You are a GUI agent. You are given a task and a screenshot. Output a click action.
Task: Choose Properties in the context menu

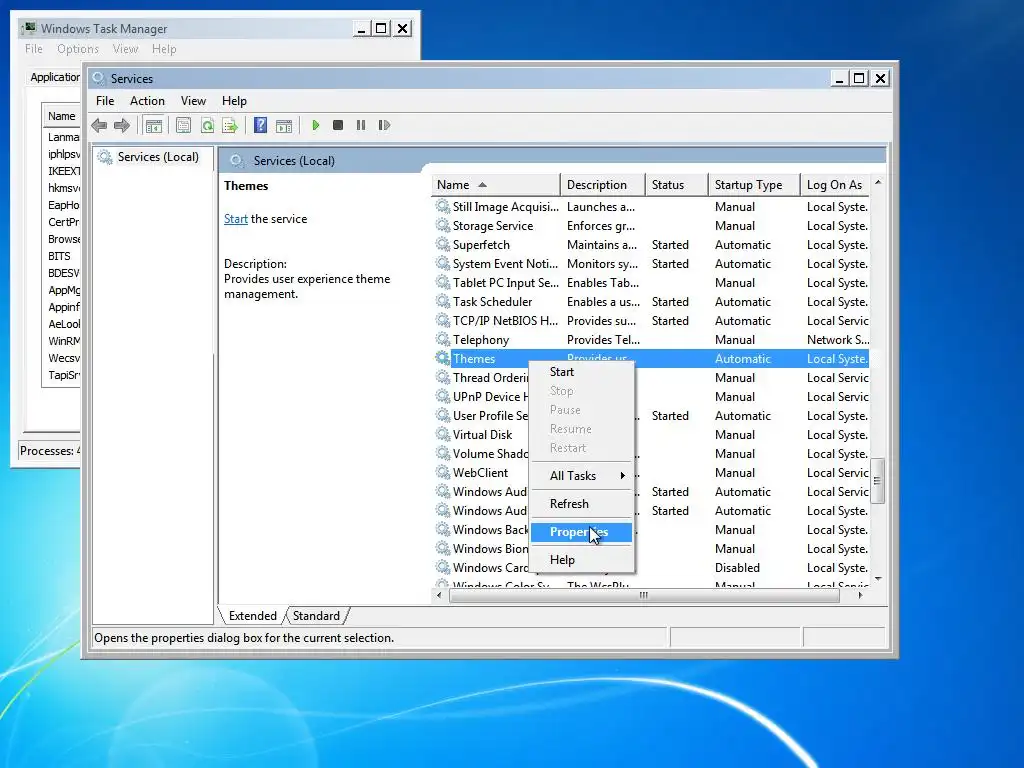(x=581, y=532)
